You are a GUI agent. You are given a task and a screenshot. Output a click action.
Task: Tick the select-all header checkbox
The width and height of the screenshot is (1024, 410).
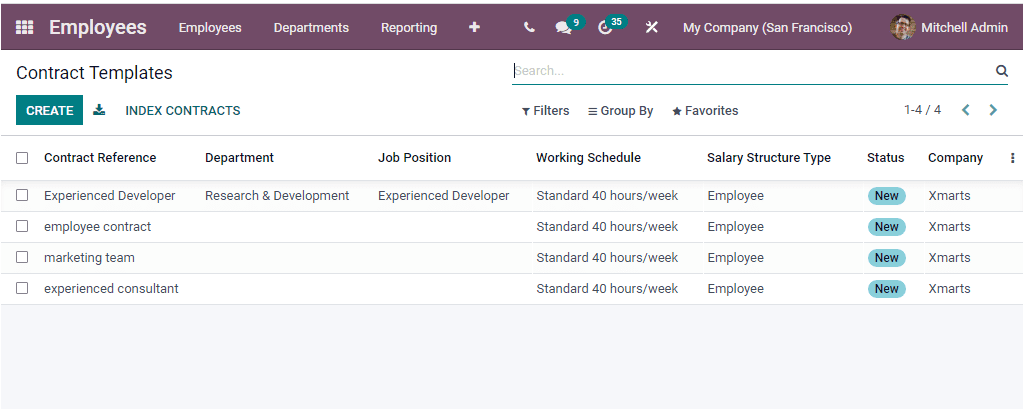coord(22,158)
